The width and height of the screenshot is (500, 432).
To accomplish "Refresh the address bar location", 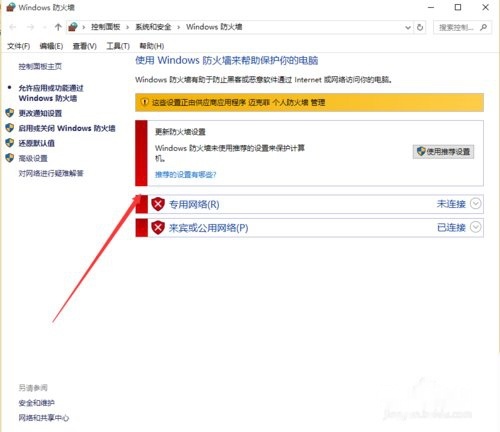I will click(x=420, y=27).
